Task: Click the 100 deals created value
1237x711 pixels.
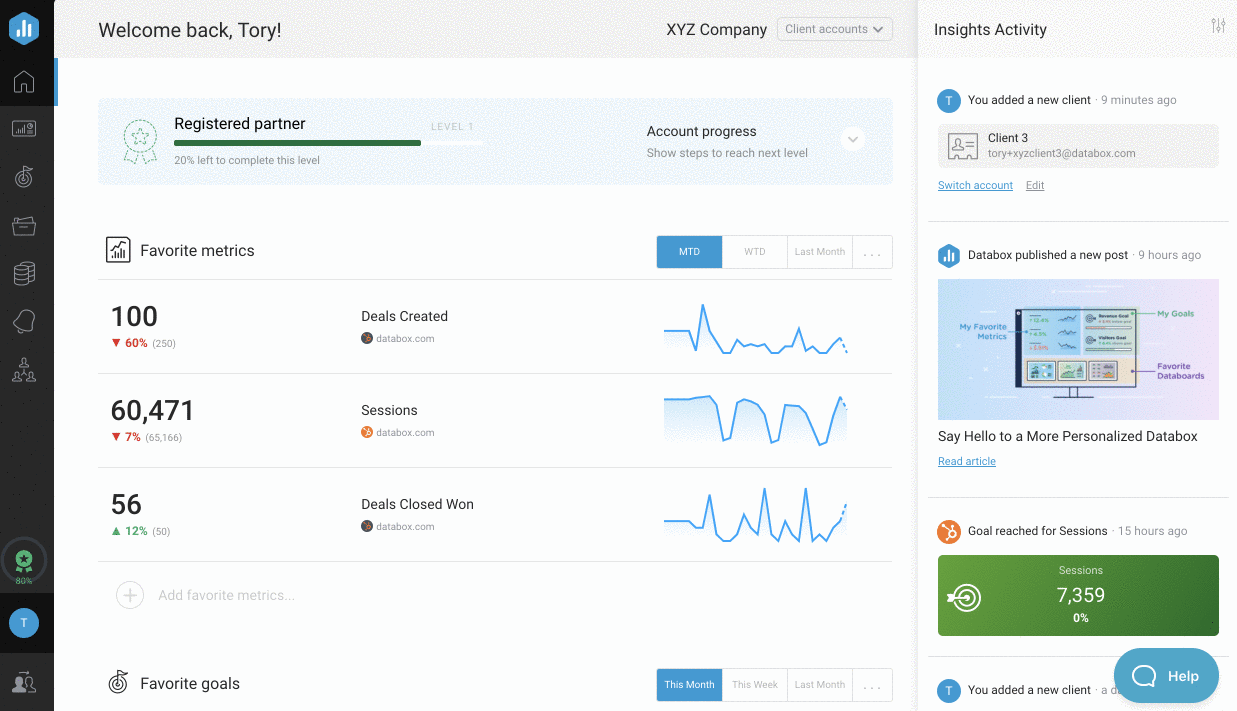Action: coord(134,317)
